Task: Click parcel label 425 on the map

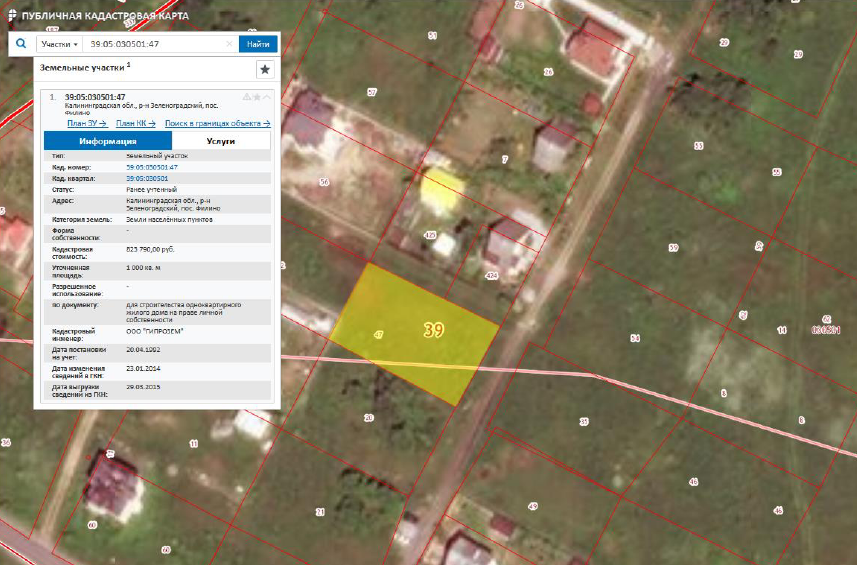Action: tap(431, 235)
